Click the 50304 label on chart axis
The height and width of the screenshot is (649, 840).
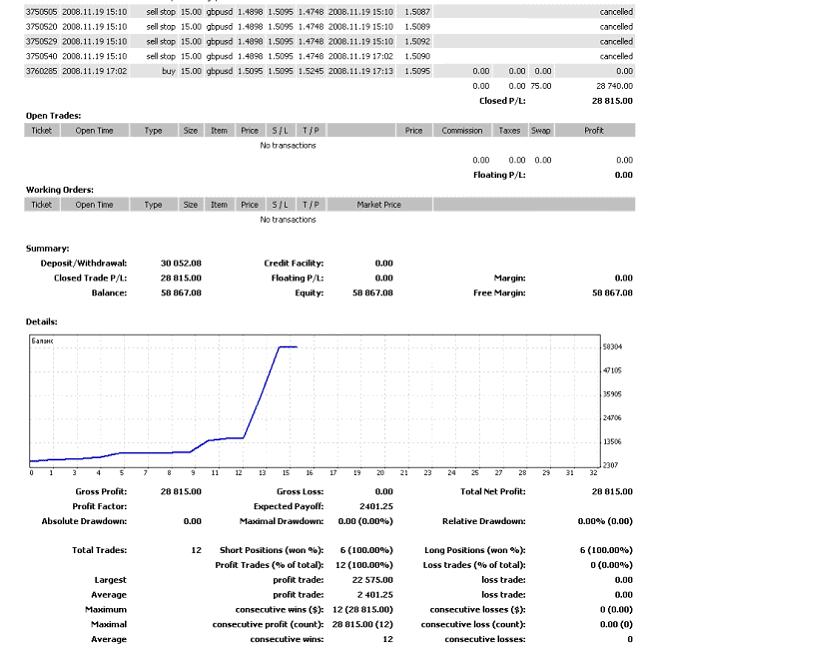(613, 347)
